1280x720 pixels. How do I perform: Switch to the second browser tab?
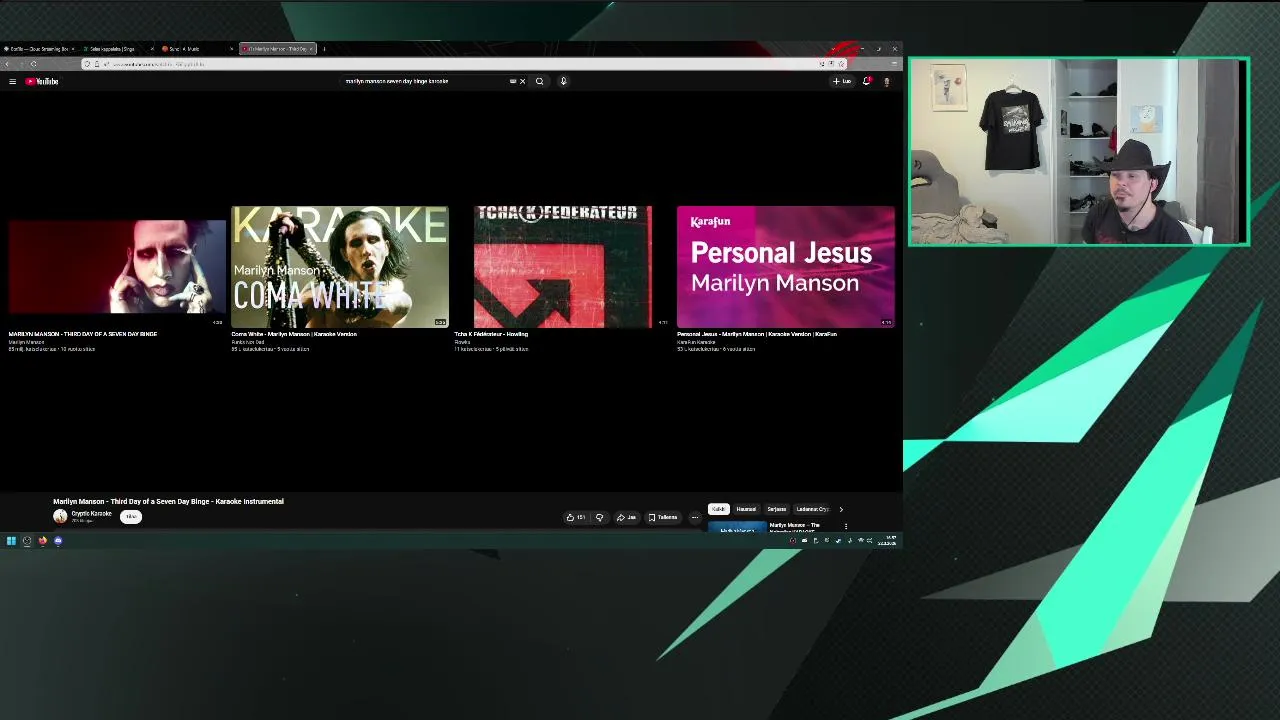(x=118, y=48)
